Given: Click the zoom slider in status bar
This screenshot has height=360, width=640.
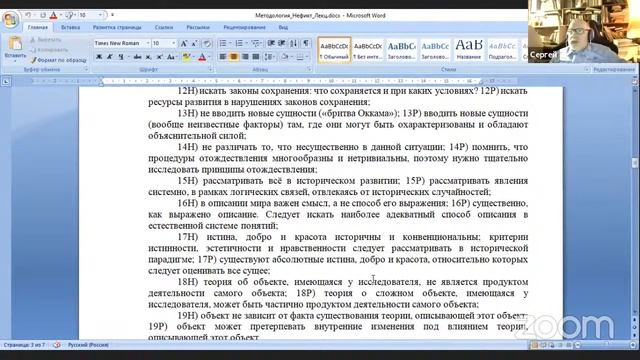Looking at the screenshot, I should click(606, 345).
